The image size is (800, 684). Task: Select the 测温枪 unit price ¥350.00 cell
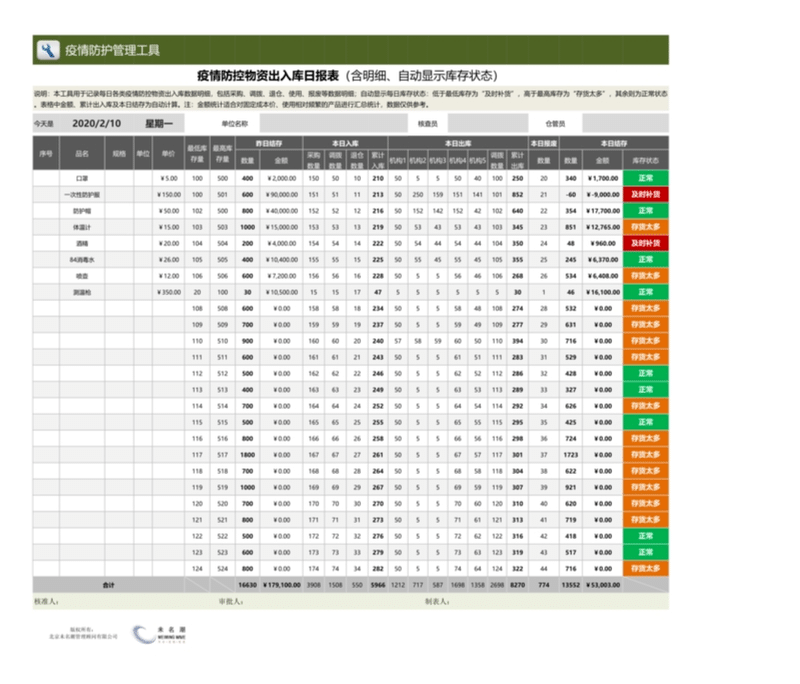(169, 292)
